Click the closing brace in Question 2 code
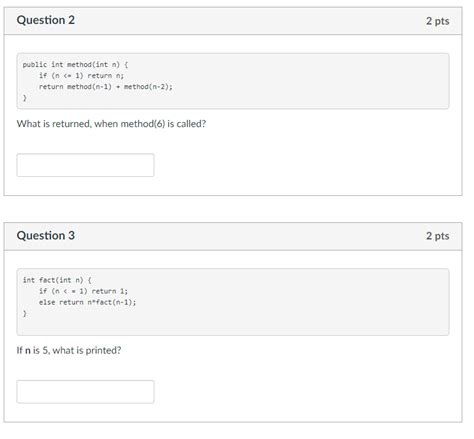Viewport: 474px width, 439px height. coord(24,98)
